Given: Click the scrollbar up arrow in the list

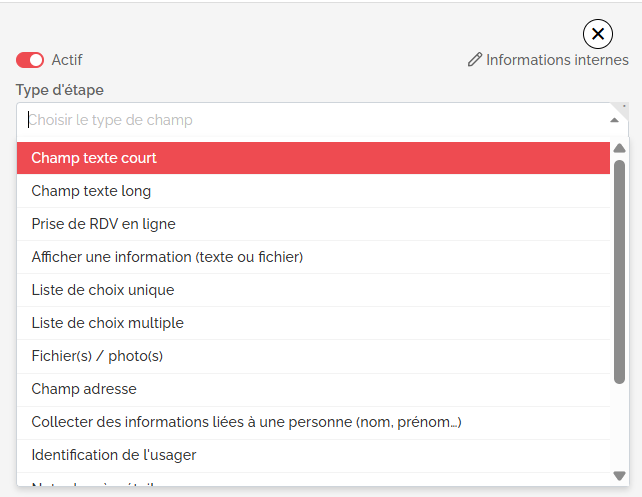Looking at the screenshot, I should point(619,148).
